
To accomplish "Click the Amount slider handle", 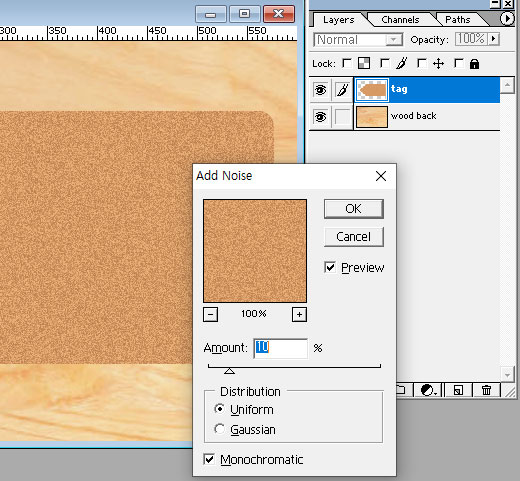I will coord(229,371).
